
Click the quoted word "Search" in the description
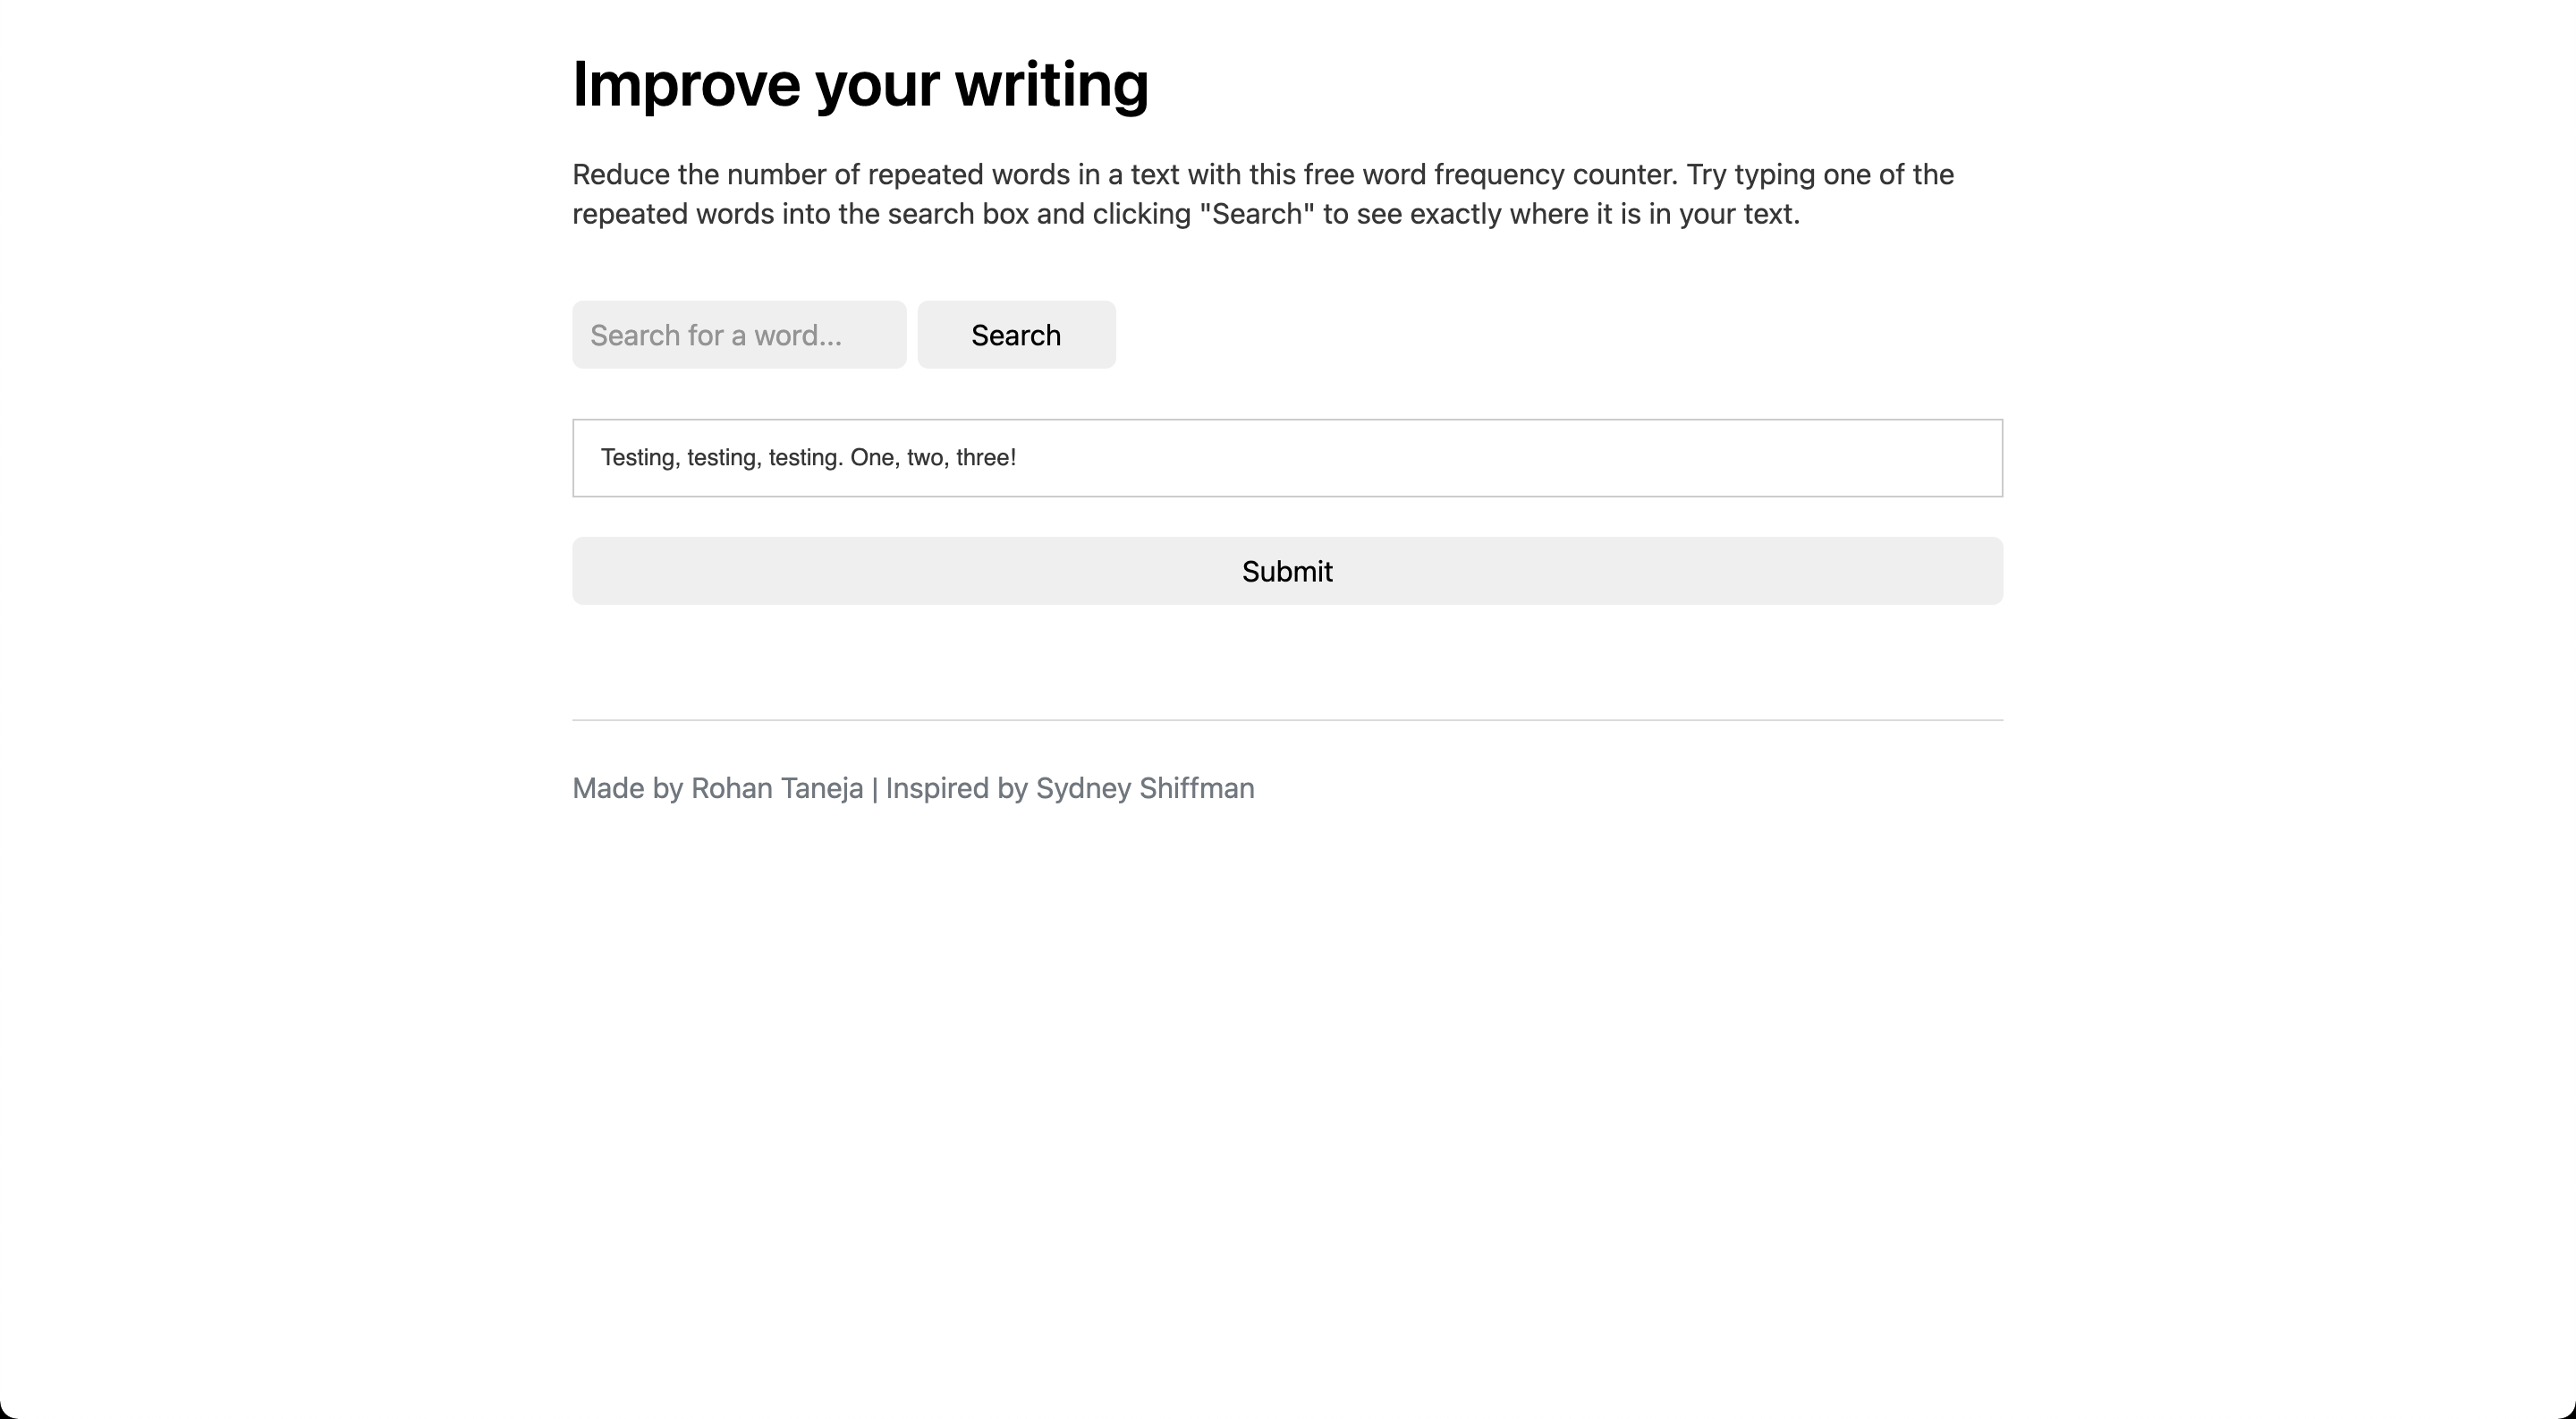tap(1256, 214)
